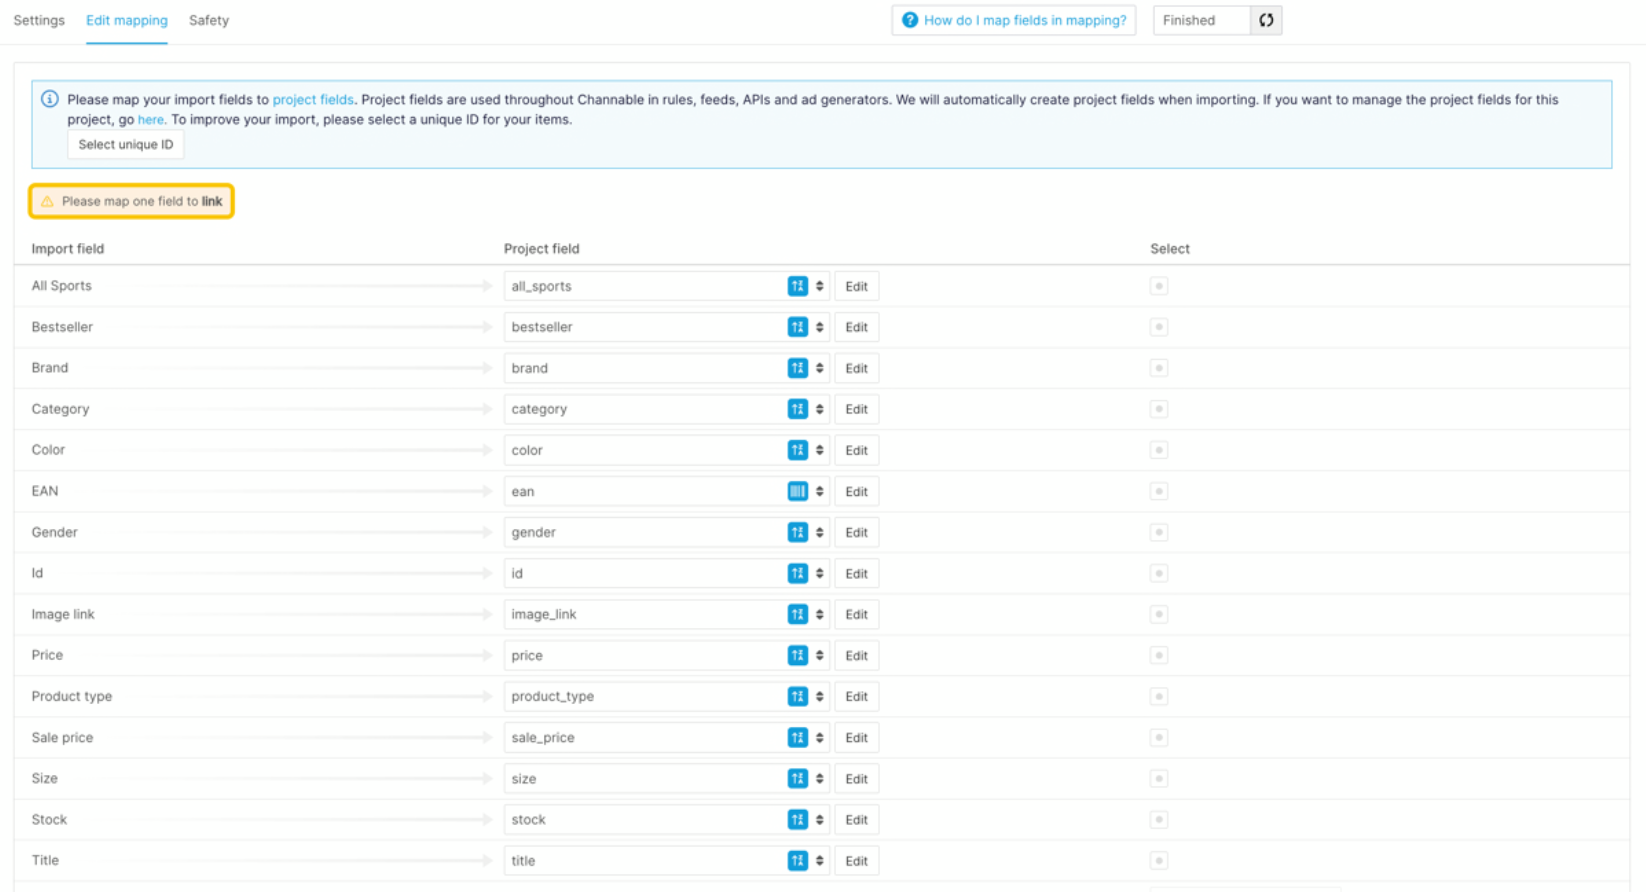This screenshot has height=892, width=1646.
Task: Click the 'Sale price' import field label
Action: 62,737
